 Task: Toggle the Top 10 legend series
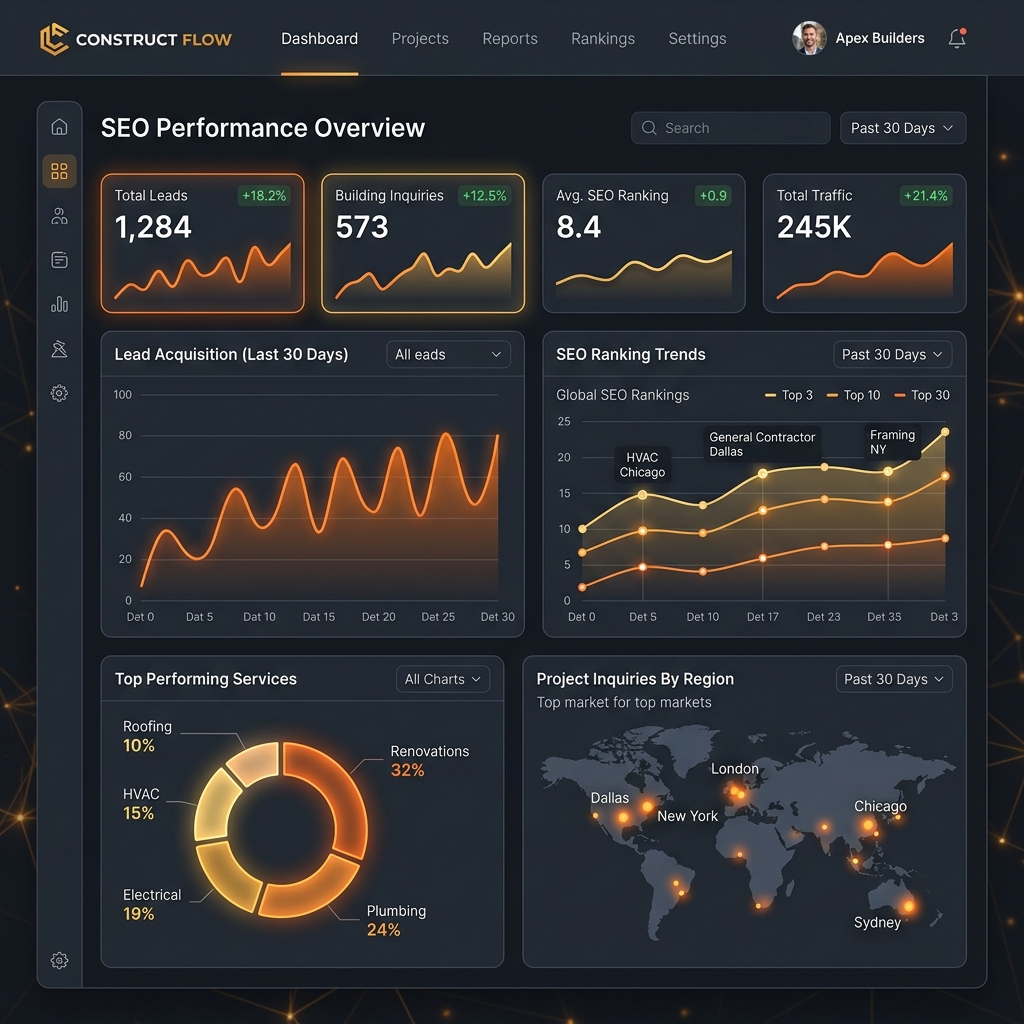click(854, 395)
